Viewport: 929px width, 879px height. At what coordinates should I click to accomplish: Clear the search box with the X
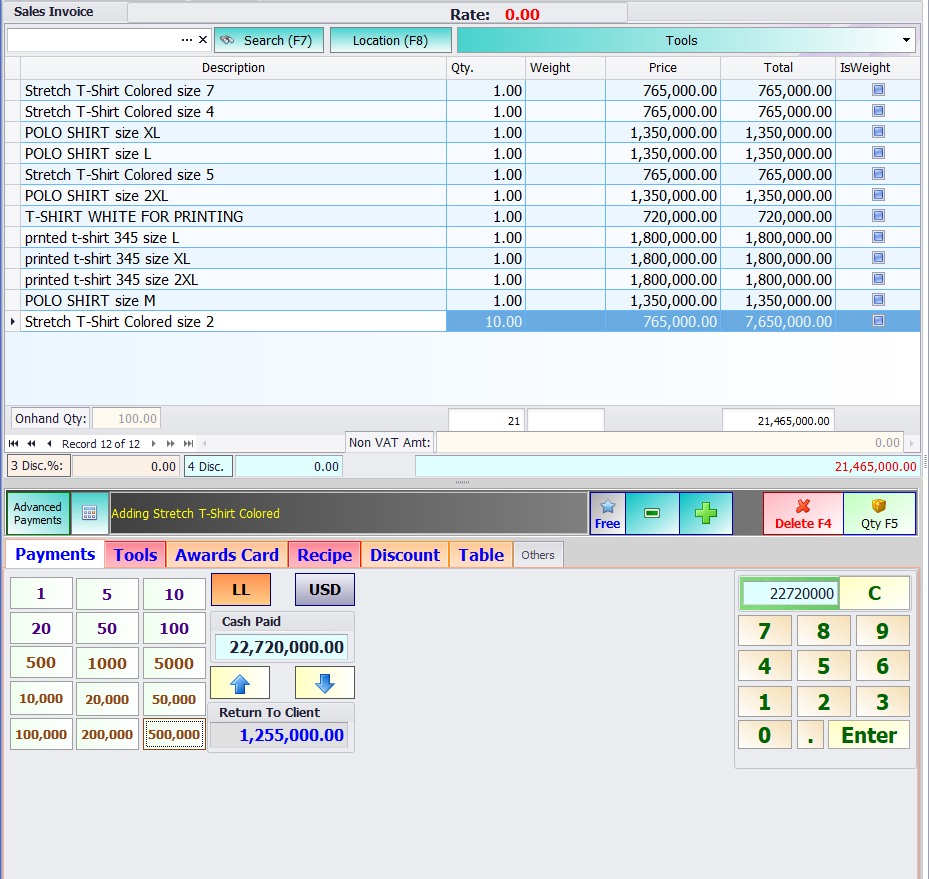[x=203, y=40]
